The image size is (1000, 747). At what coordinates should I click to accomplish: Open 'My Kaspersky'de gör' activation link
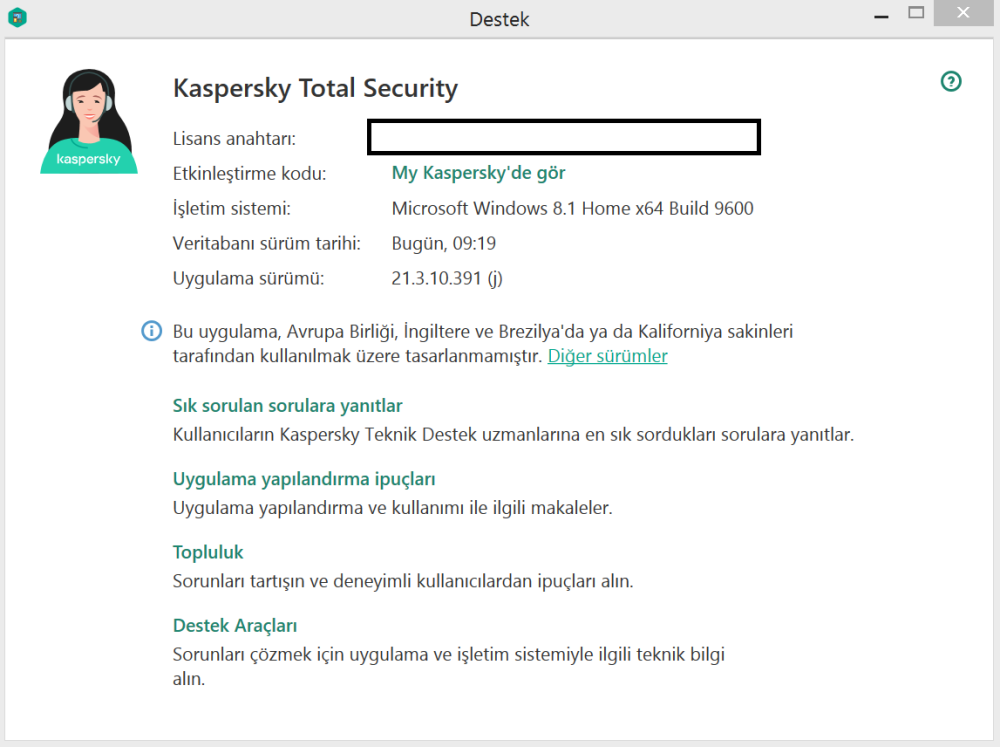click(x=477, y=172)
